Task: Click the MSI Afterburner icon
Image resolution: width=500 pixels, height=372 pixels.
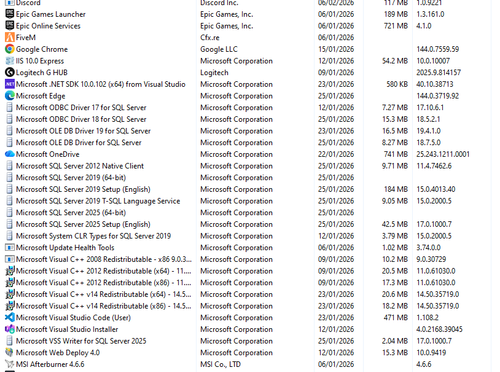Action: (10, 364)
